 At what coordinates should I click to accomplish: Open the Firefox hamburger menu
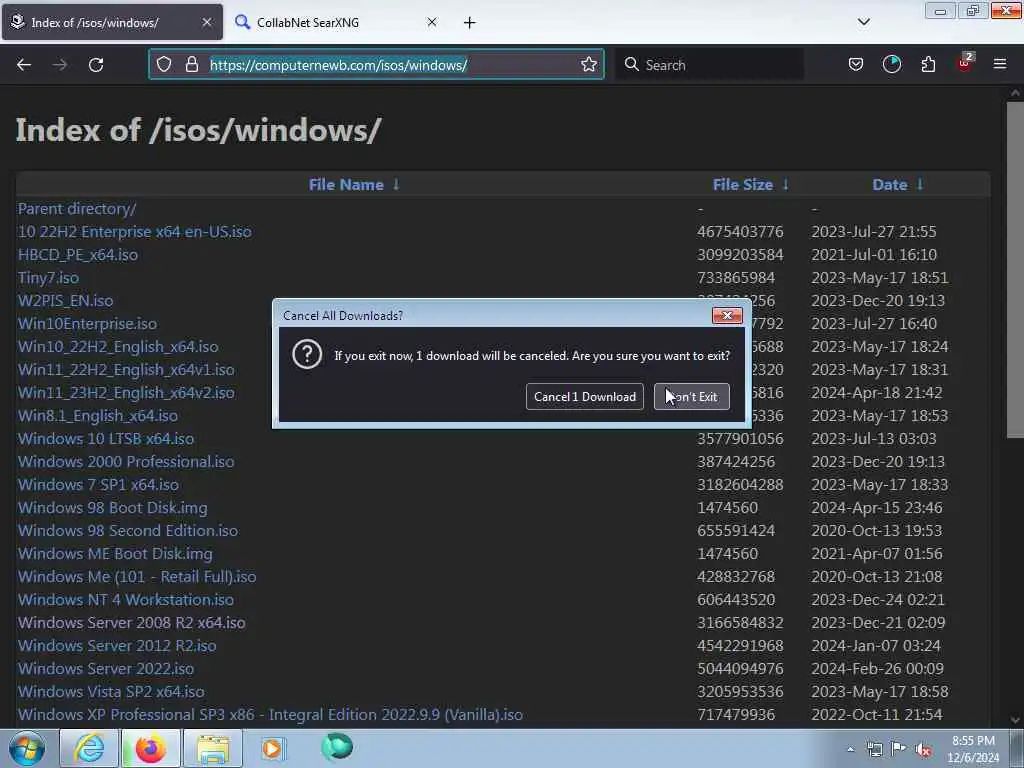point(1000,64)
